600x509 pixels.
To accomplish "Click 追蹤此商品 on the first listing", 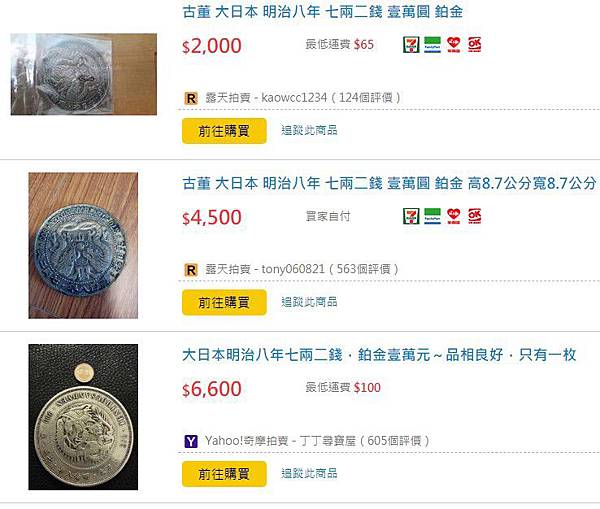I will 309,130.
